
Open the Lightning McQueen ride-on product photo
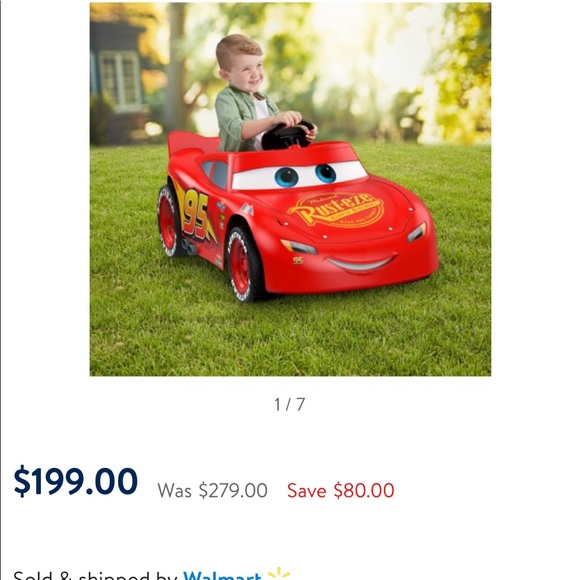tap(290, 189)
